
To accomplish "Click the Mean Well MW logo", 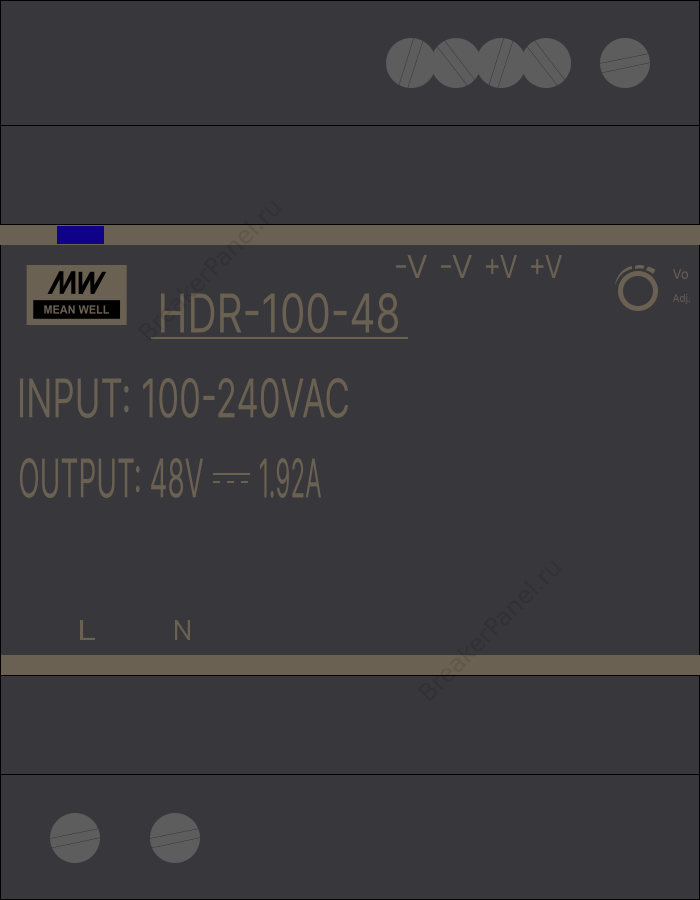I will pos(77,295).
